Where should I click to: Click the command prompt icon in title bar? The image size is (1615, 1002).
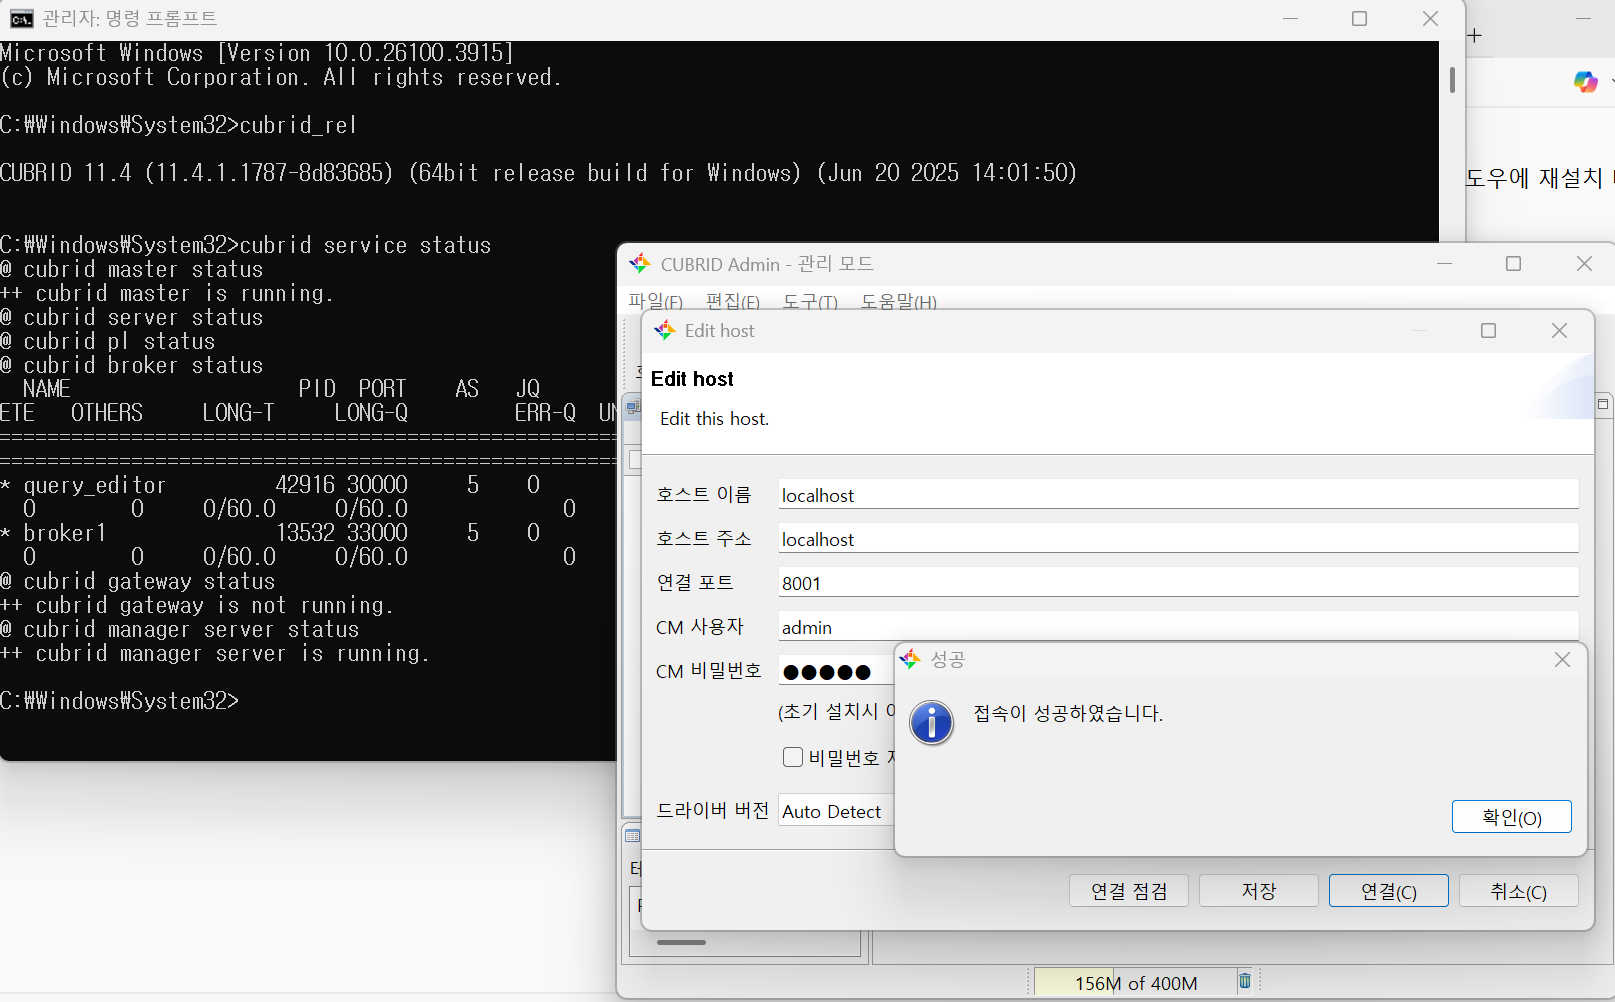pyautogui.click(x=21, y=19)
